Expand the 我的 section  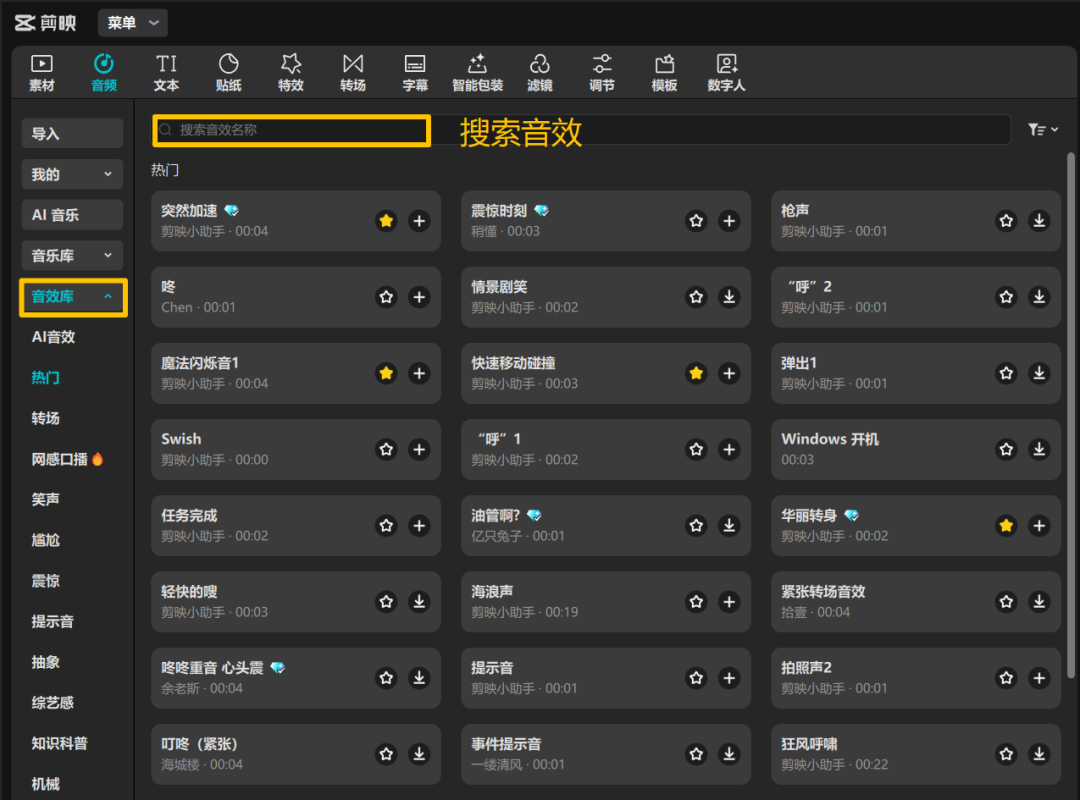72,174
